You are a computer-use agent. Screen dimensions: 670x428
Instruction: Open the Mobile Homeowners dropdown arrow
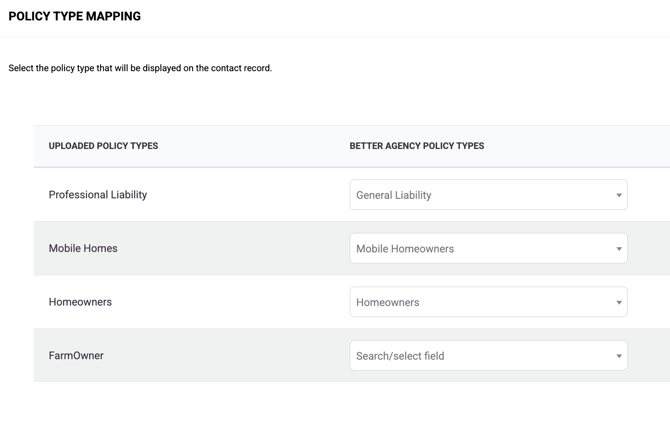coord(618,249)
